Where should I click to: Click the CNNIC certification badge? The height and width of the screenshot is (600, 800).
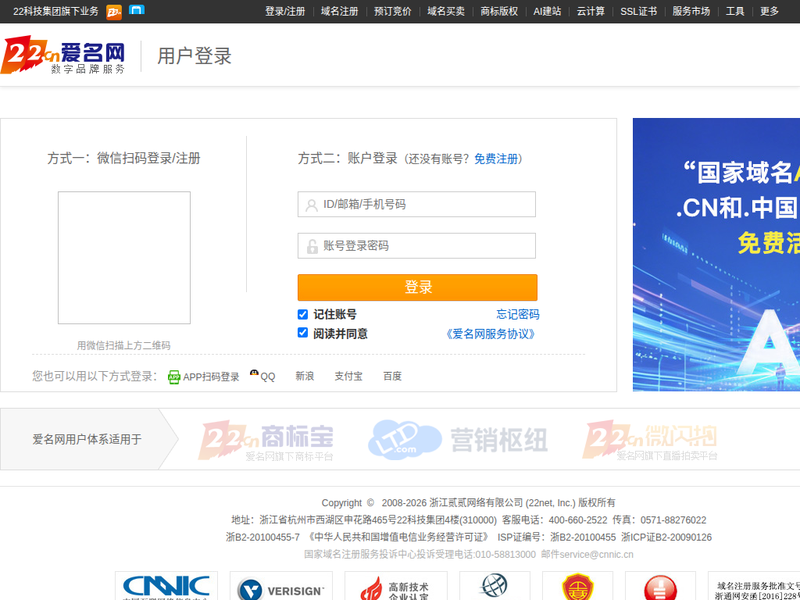click(166, 586)
